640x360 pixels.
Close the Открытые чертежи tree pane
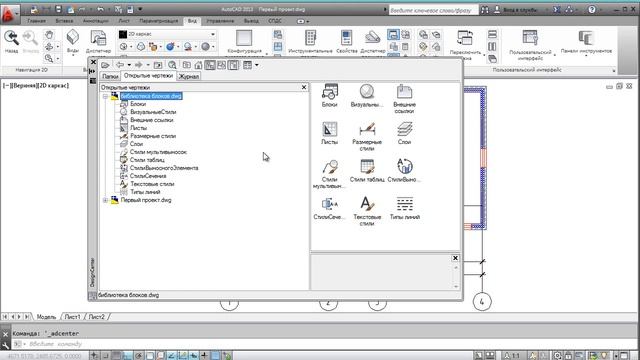[304, 87]
